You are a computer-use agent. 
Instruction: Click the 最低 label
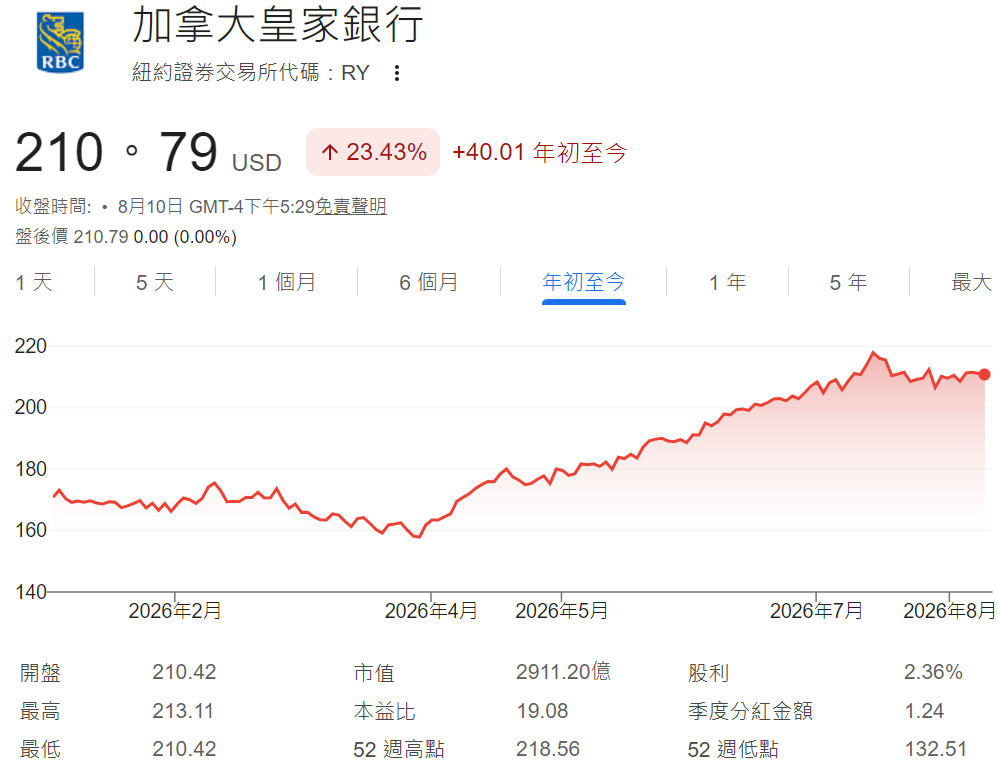coord(40,749)
